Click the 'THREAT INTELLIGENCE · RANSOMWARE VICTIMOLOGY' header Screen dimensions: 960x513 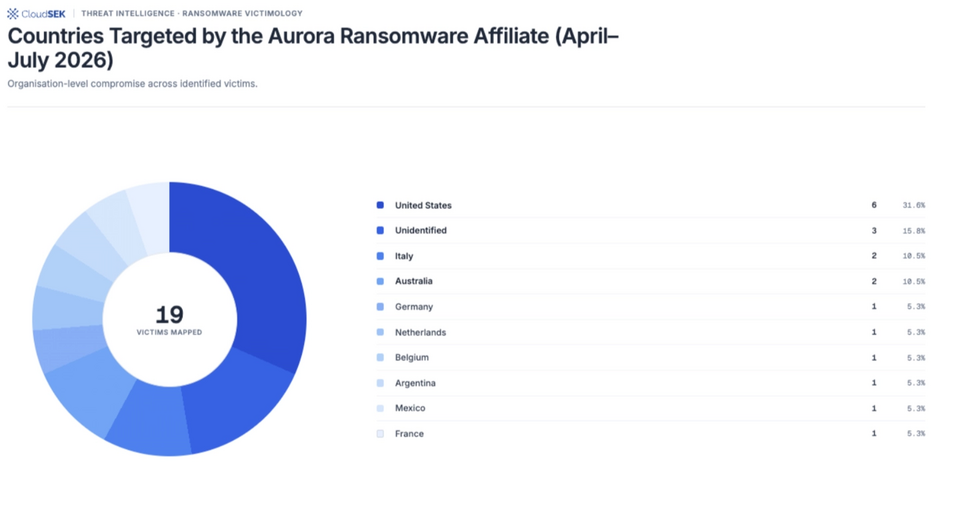tap(192, 13)
